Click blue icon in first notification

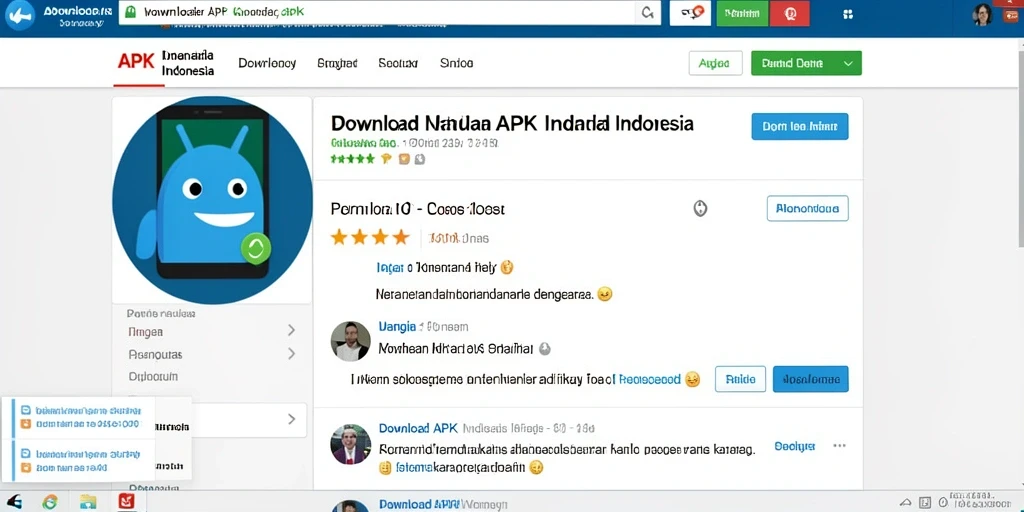(26, 411)
